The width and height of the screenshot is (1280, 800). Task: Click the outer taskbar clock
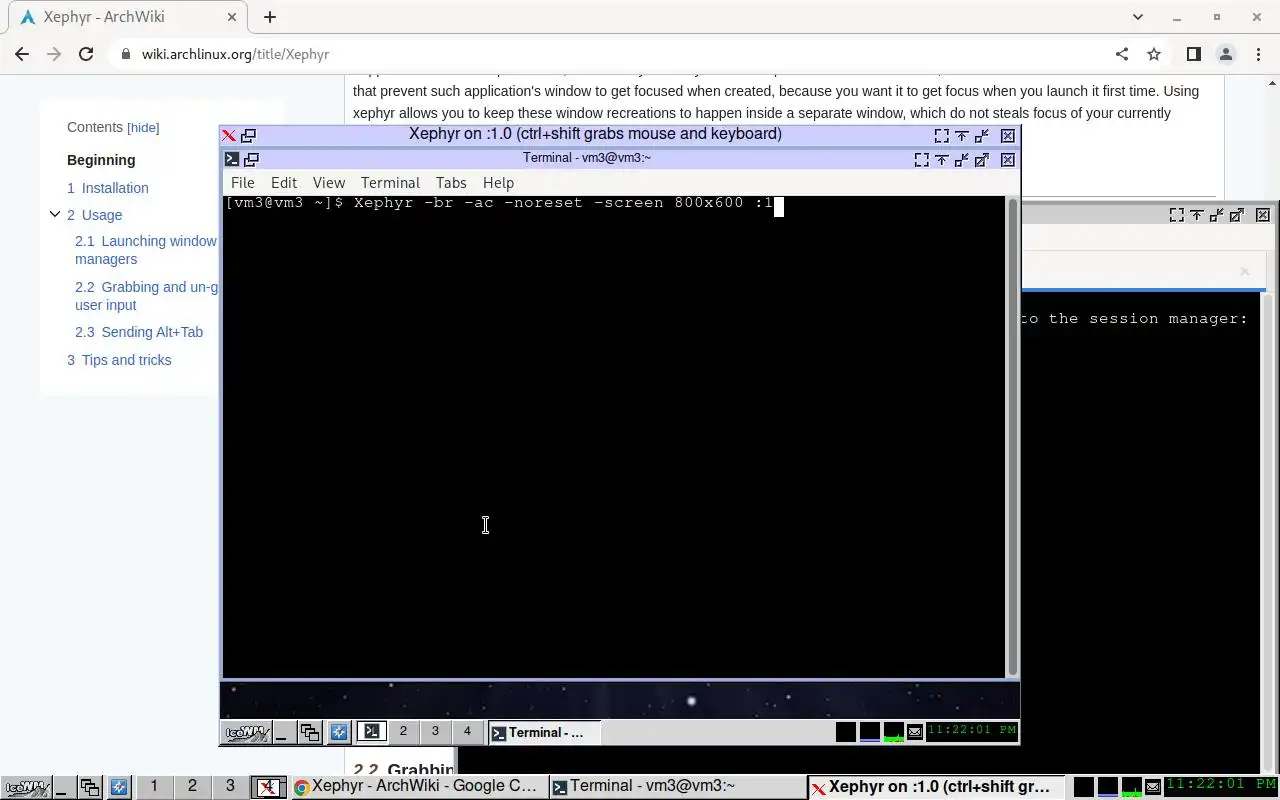pos(1221,785)
